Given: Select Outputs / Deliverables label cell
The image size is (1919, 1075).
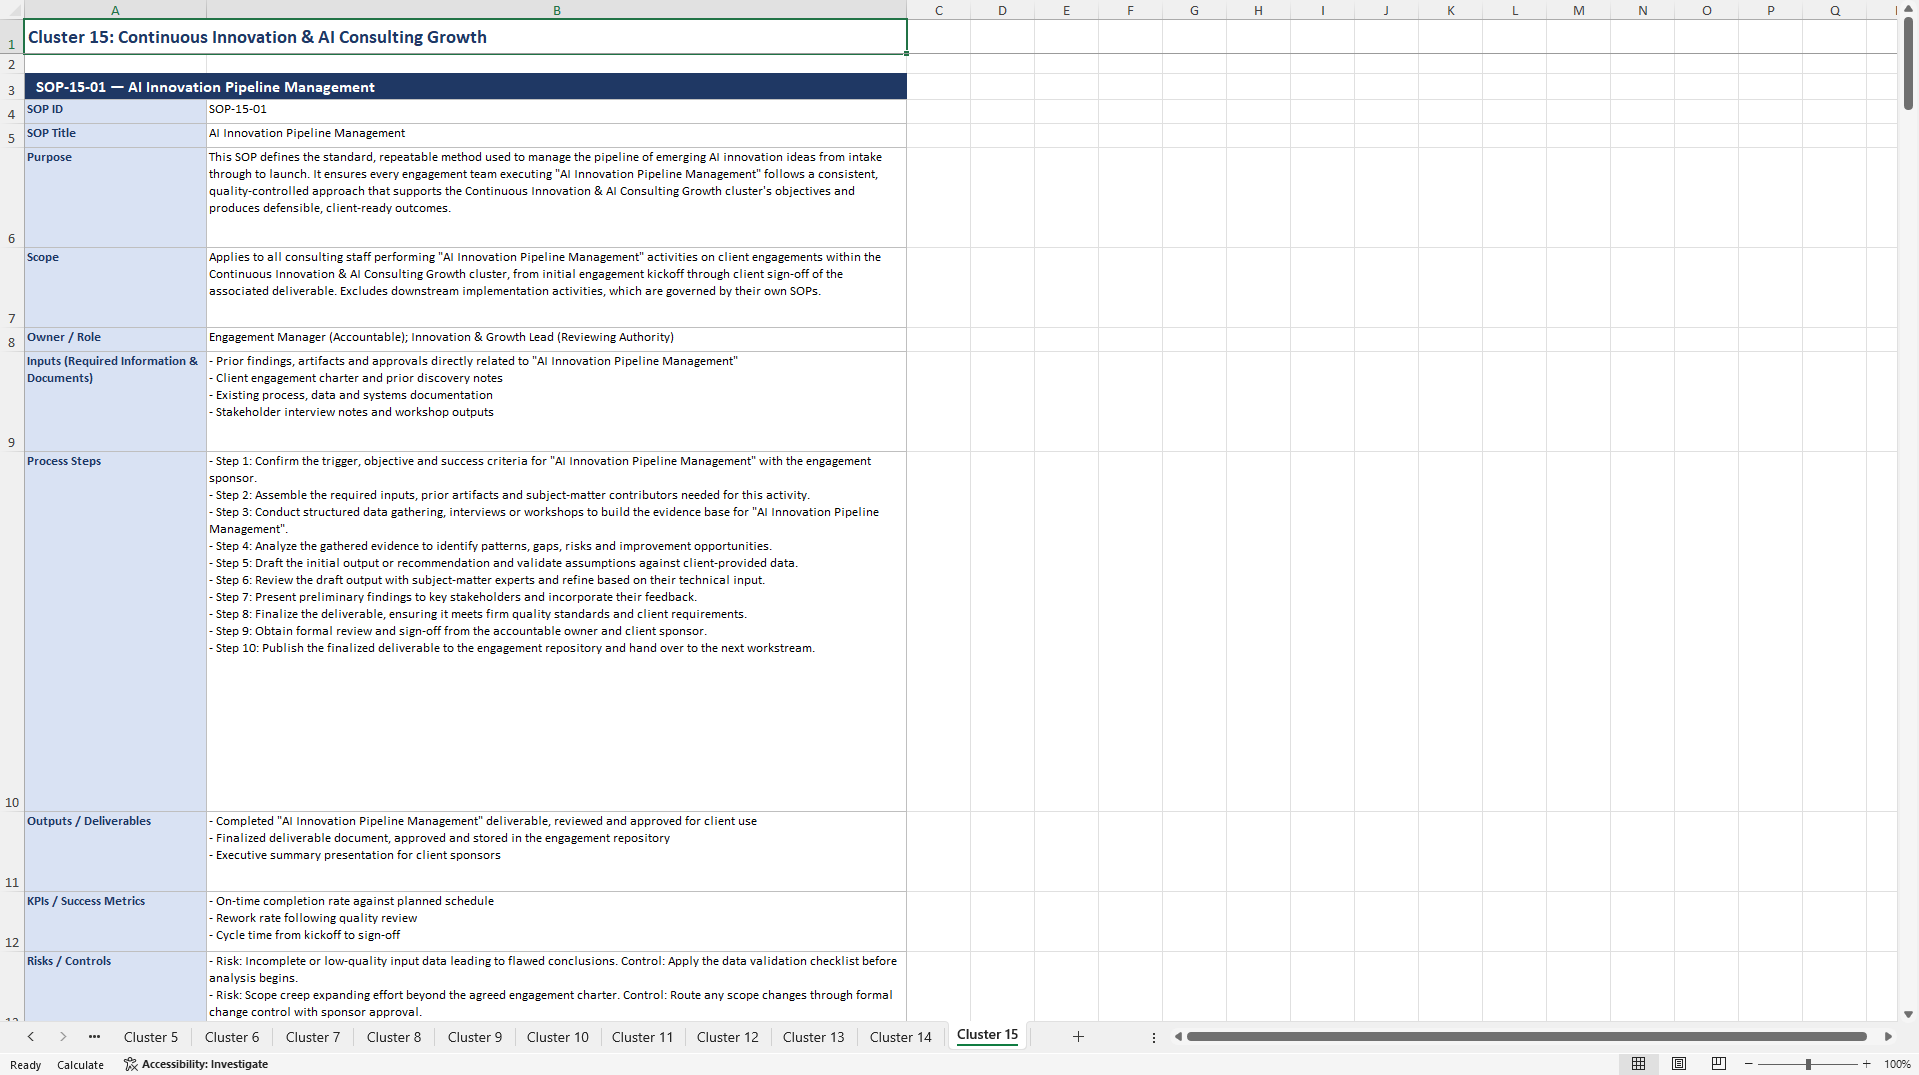Looking at the screenshot, I should pyautogui.click(x=115, y=851).
